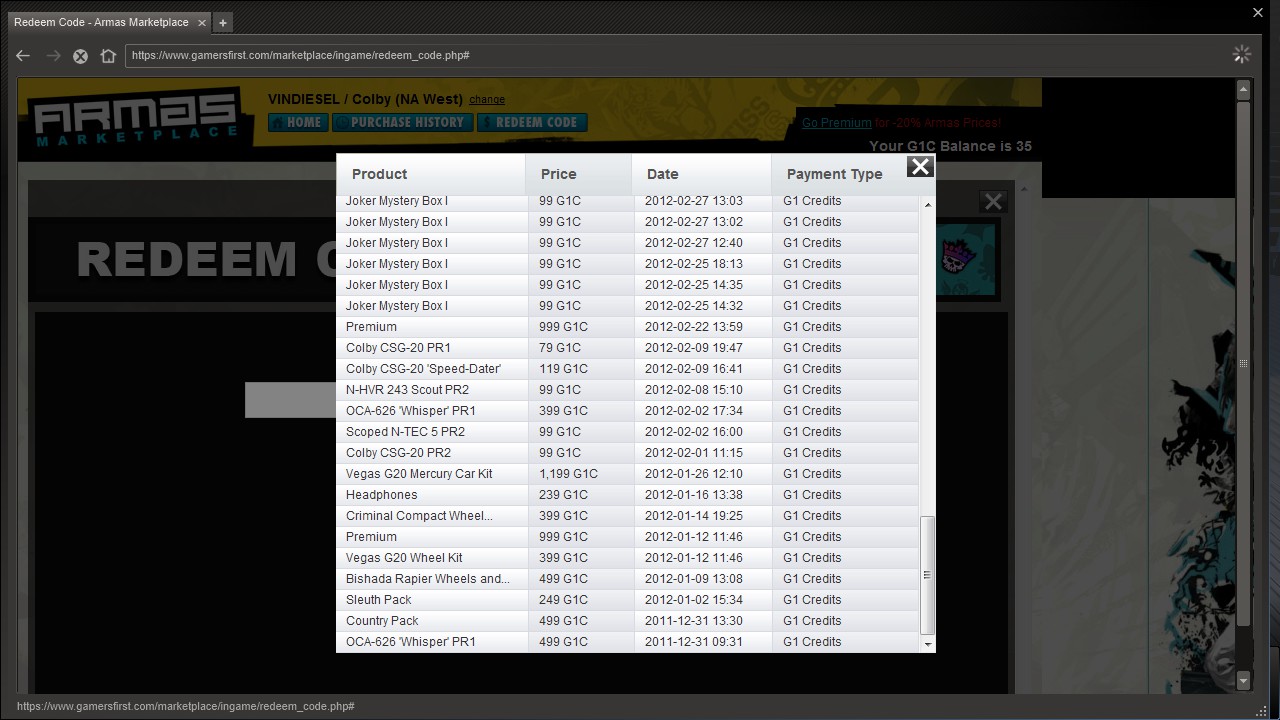
Task: Go back with browser back arrow
Action: (23, 56)
